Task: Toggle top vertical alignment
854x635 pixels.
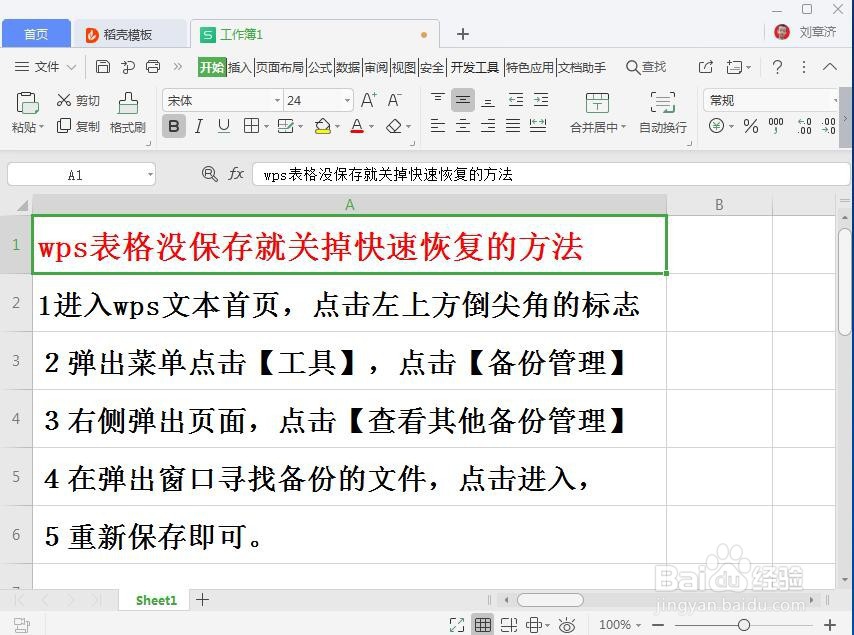Action: click(437, 100)
